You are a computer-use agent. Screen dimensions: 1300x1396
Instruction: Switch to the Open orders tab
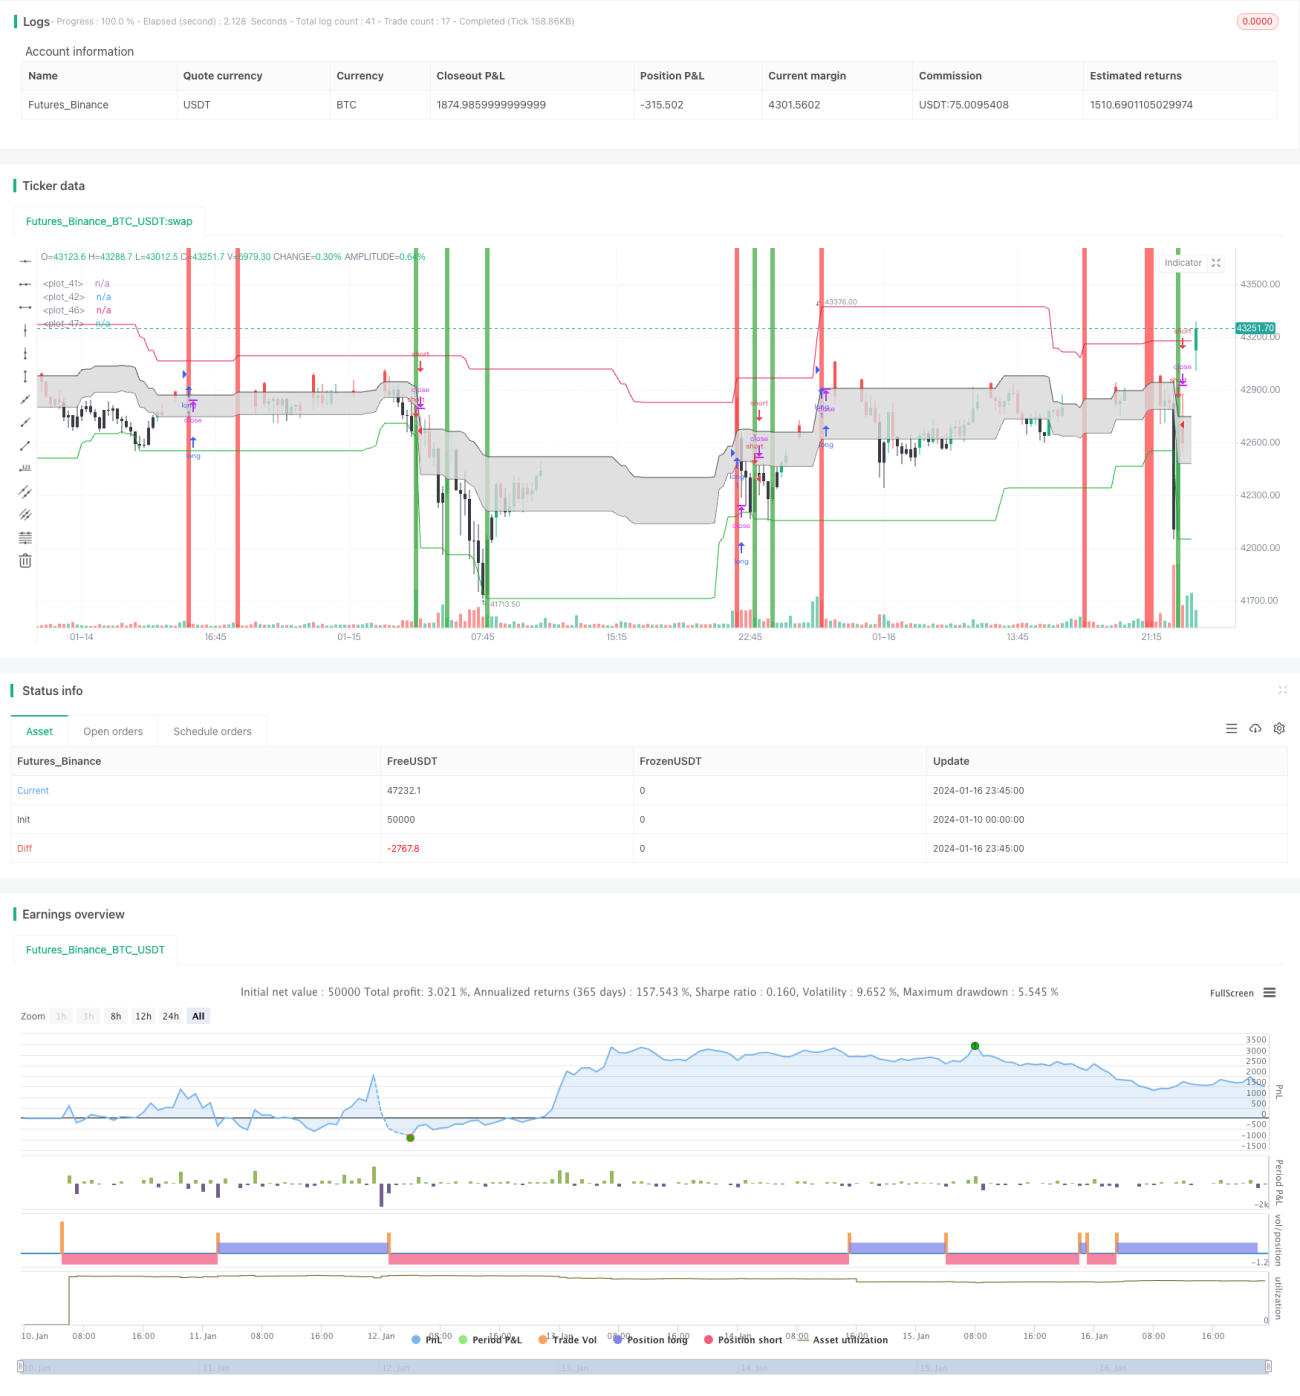pyautogui.click(x=113, y=732)
